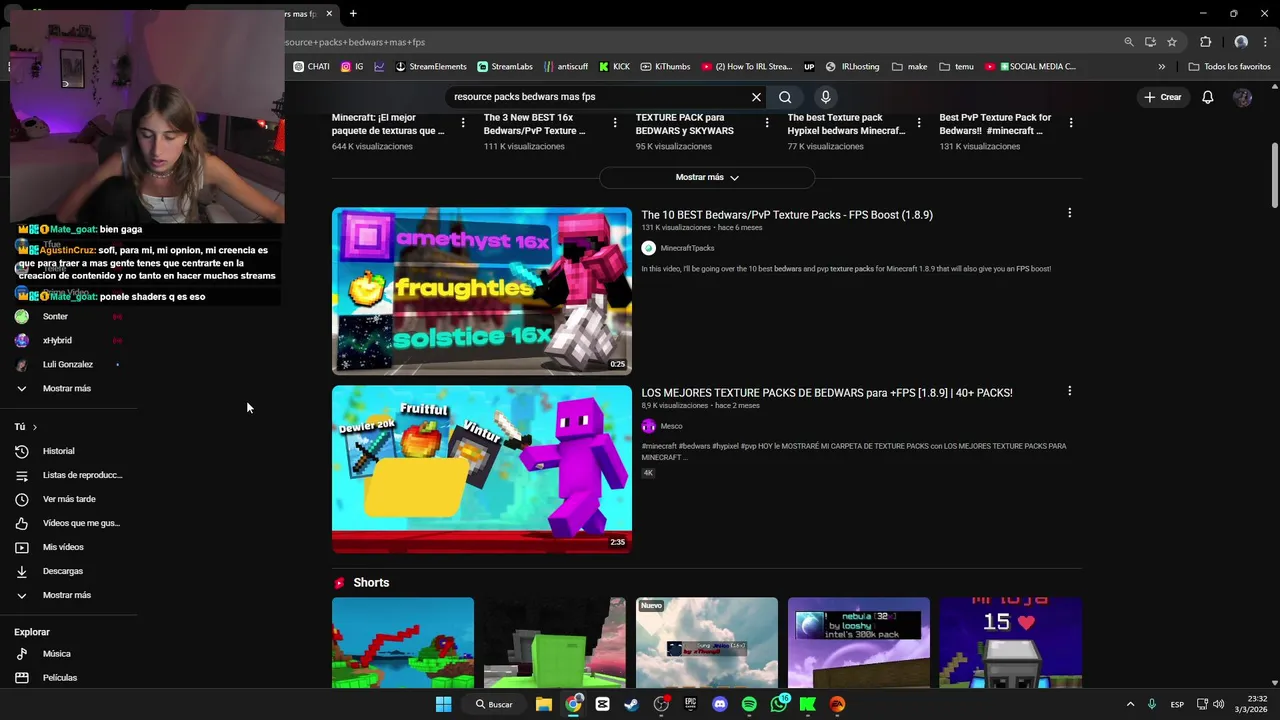Viewport: 1280px width, 720px height.
Task: Grab the YouTube page vertical scrollbar
Action: (1274, 176)
